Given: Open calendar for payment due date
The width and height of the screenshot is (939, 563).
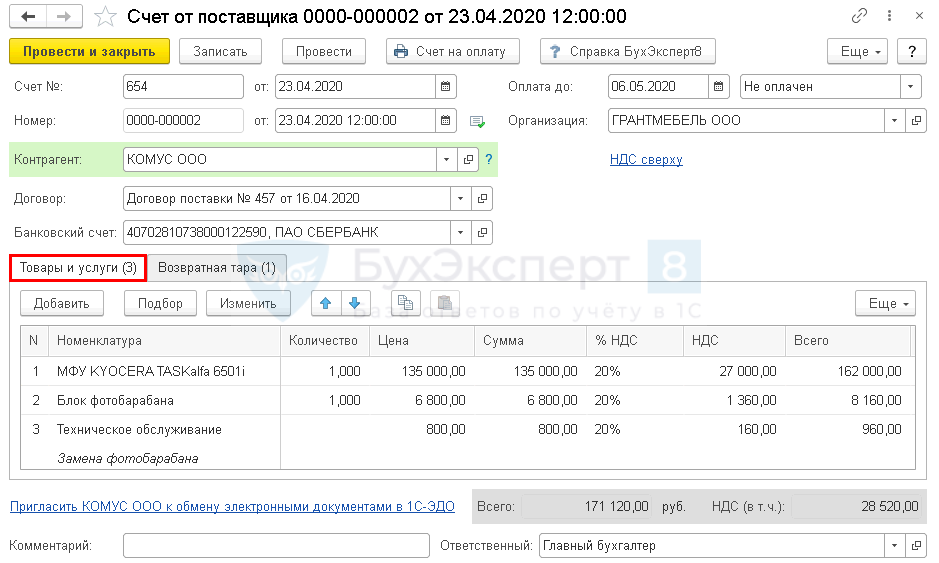Looking at the screenshot, I should (721, 86).
